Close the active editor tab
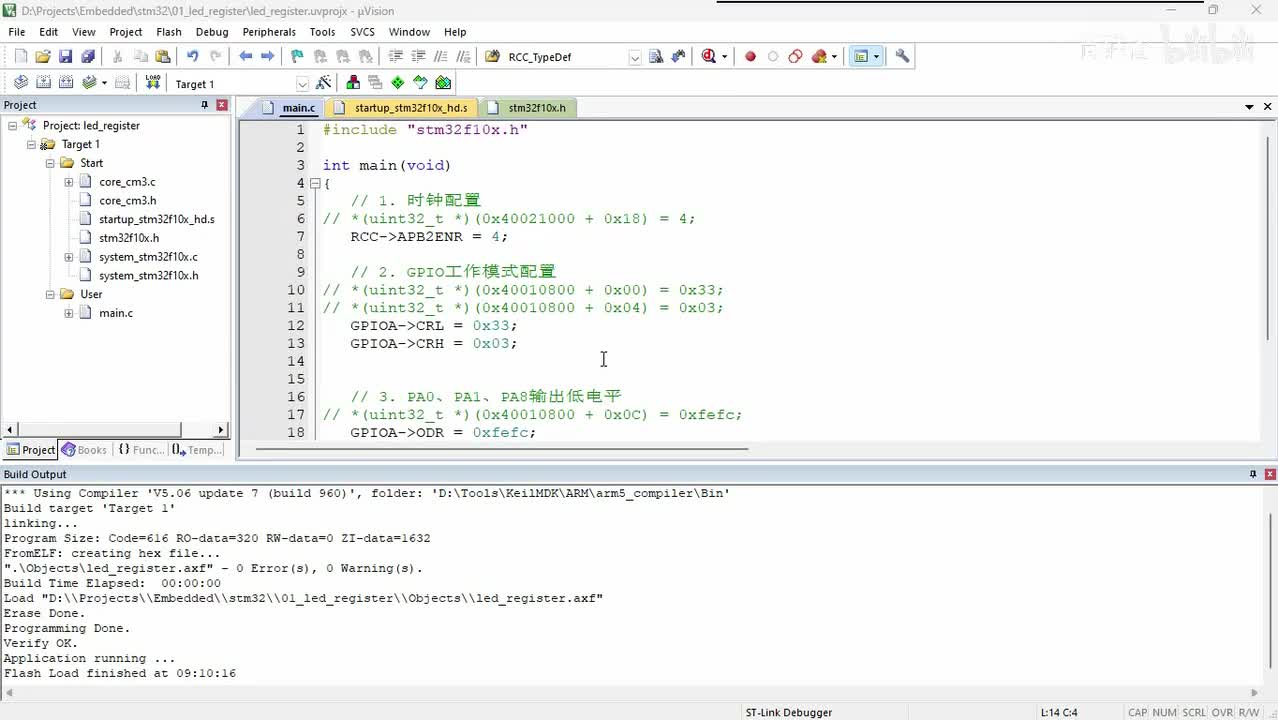1278x720 pixels. tap(1268, 107)
